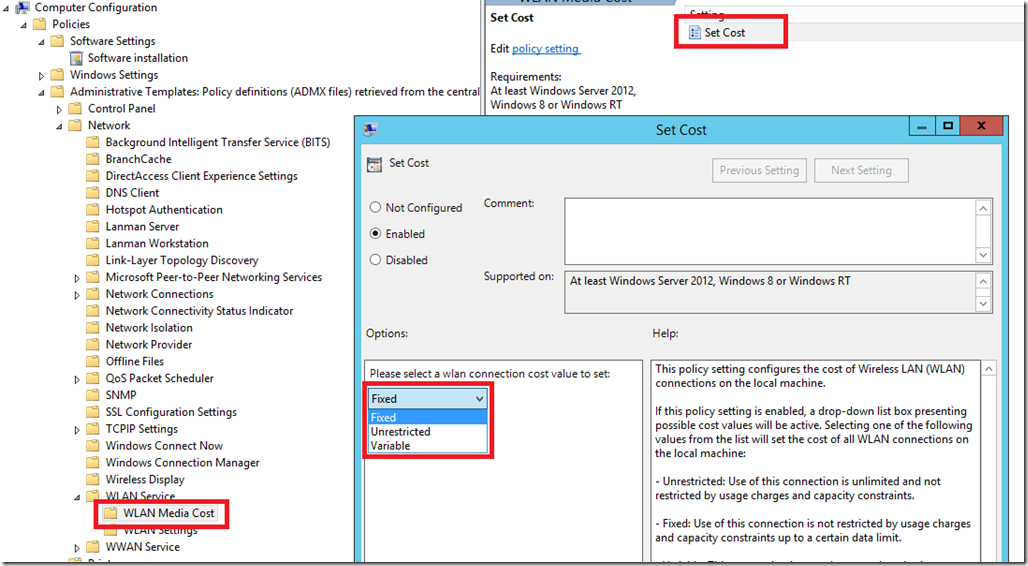Open the policy setting edit link
This screenshot has width=1028, height=566.
546,49
